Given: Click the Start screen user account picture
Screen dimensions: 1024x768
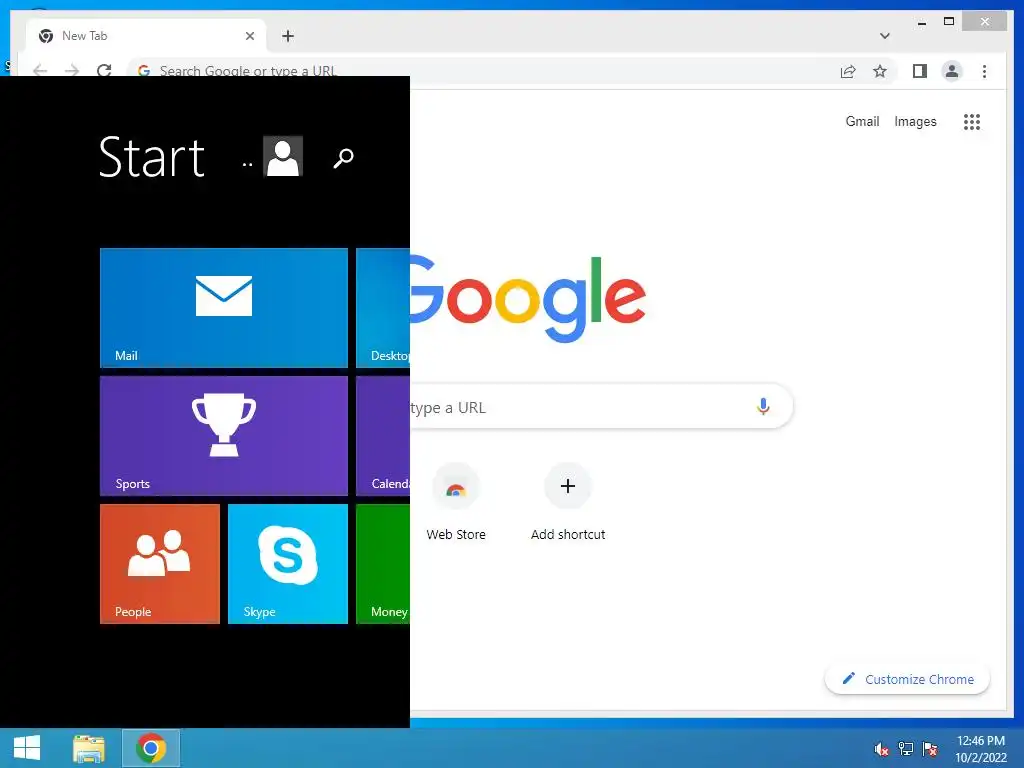Looking at the screenshot, I should click(x=283, y=156).
